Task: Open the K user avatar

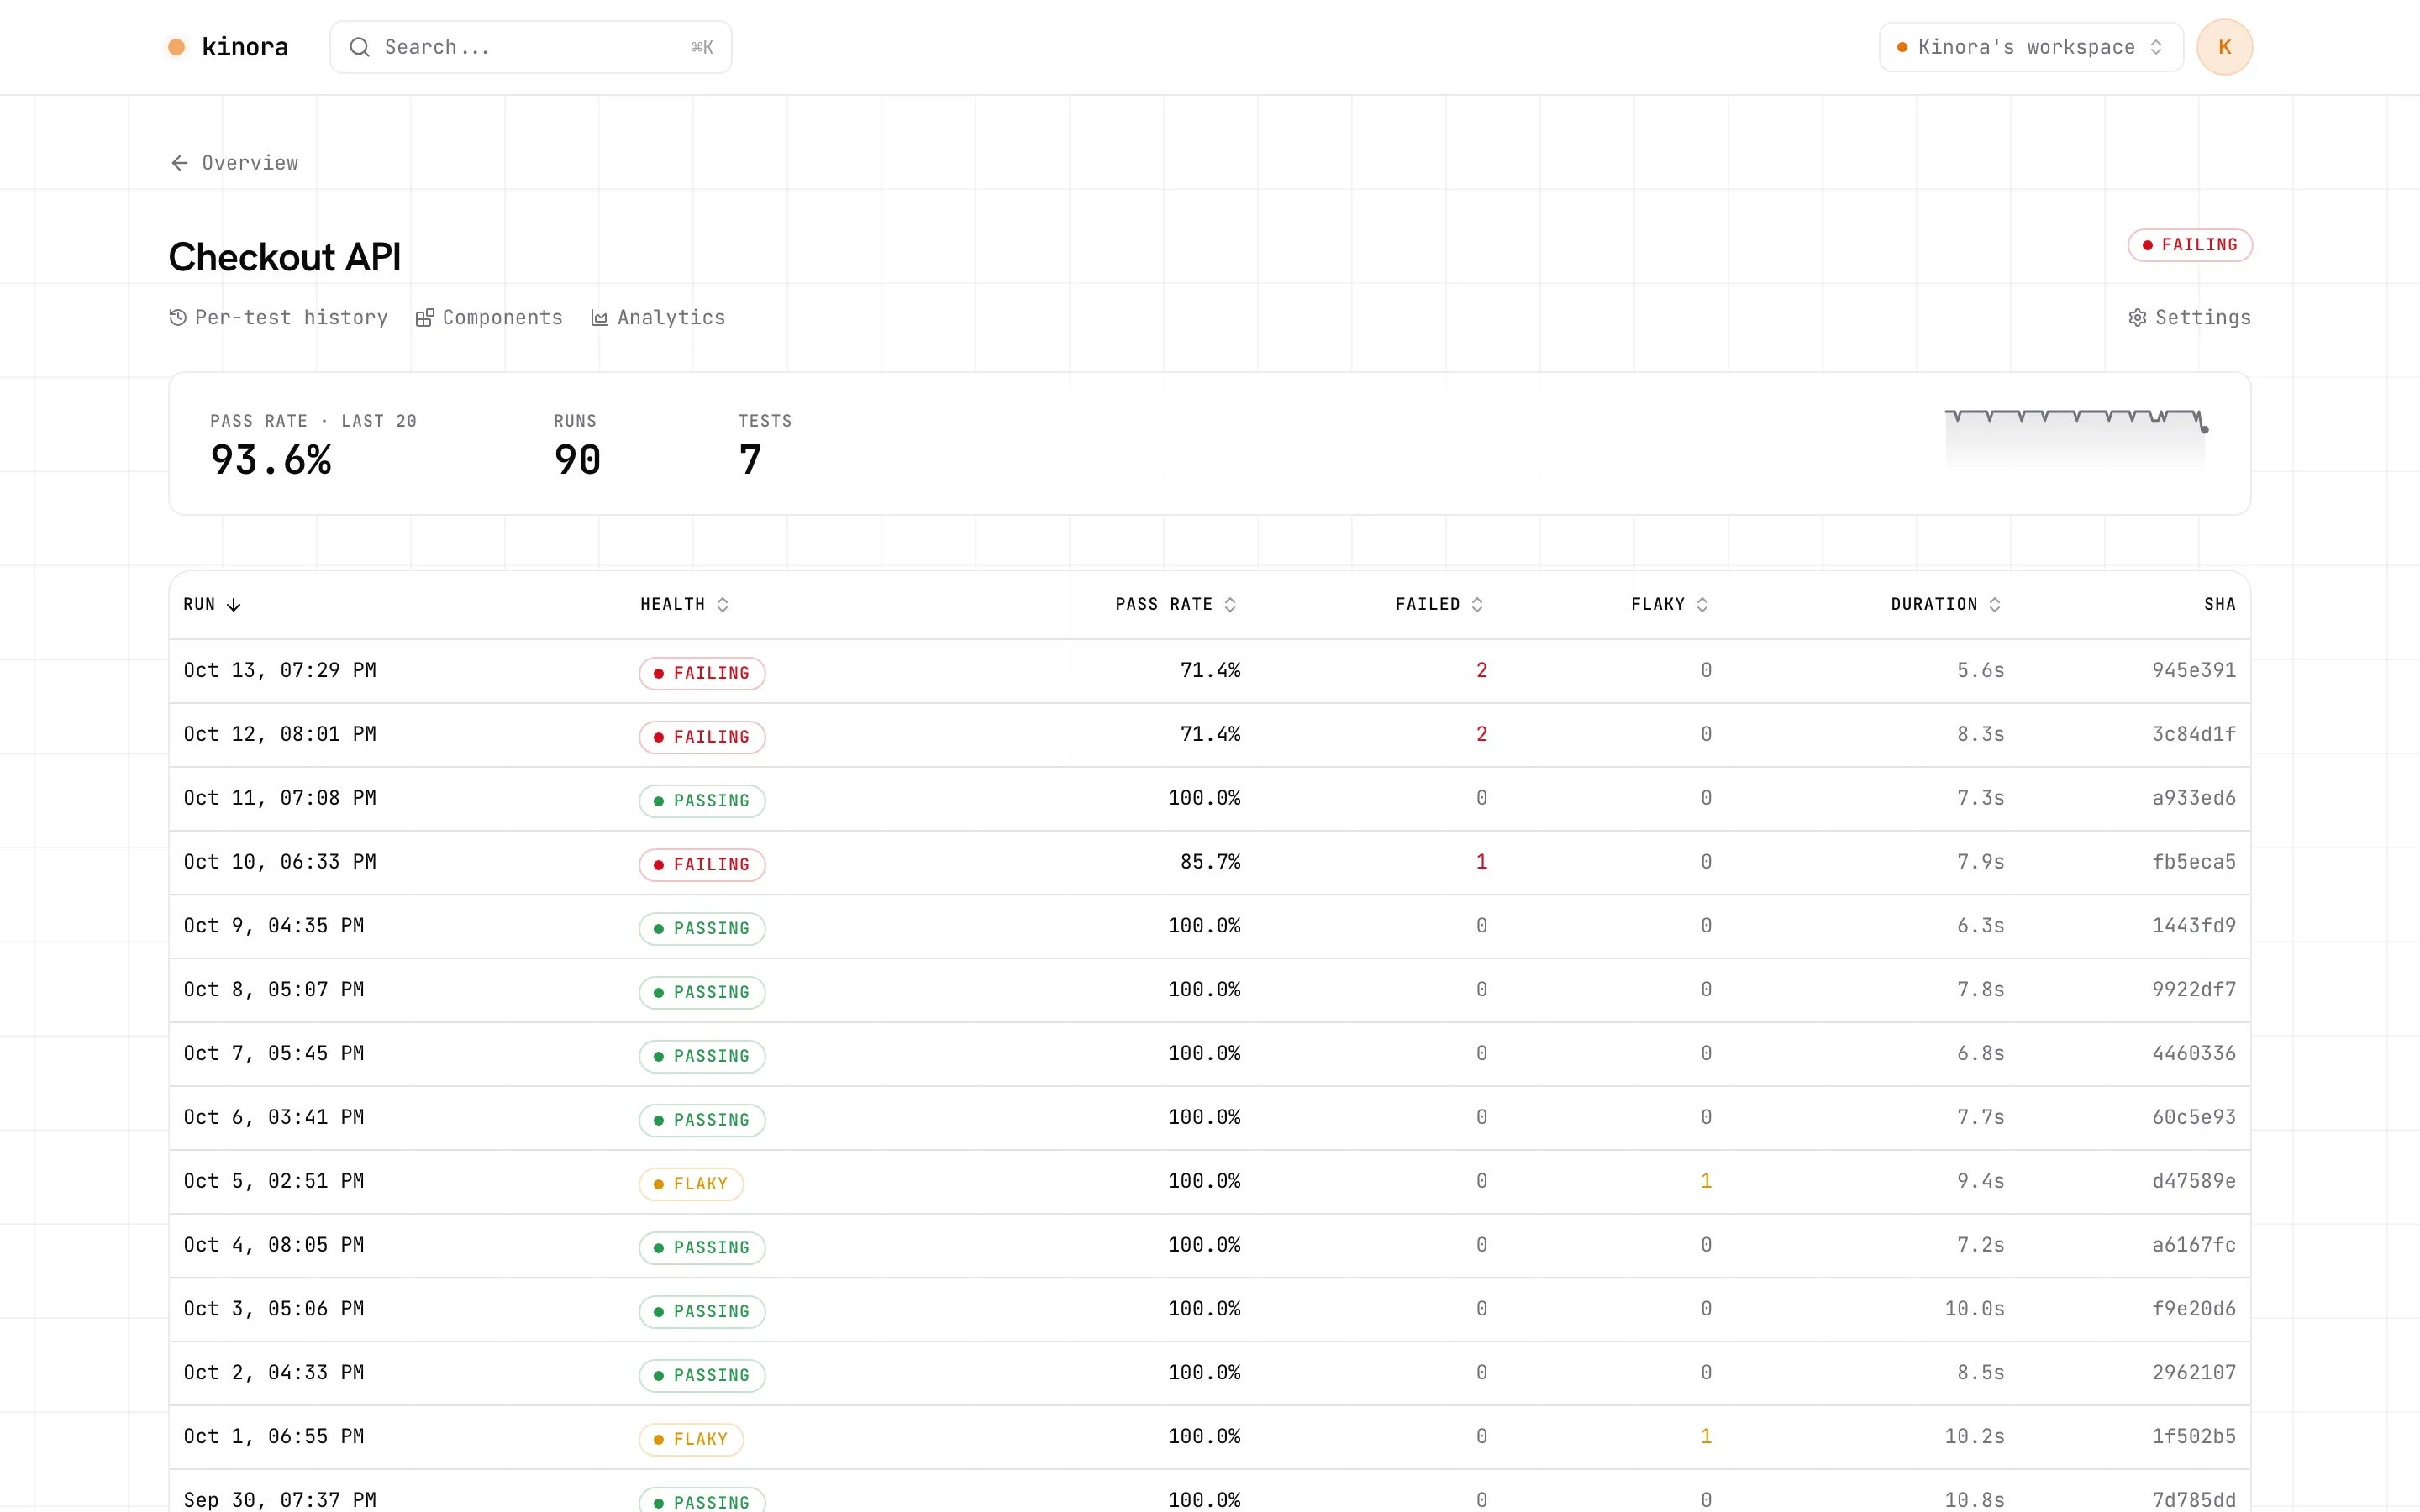Action: pos(2224,47)
